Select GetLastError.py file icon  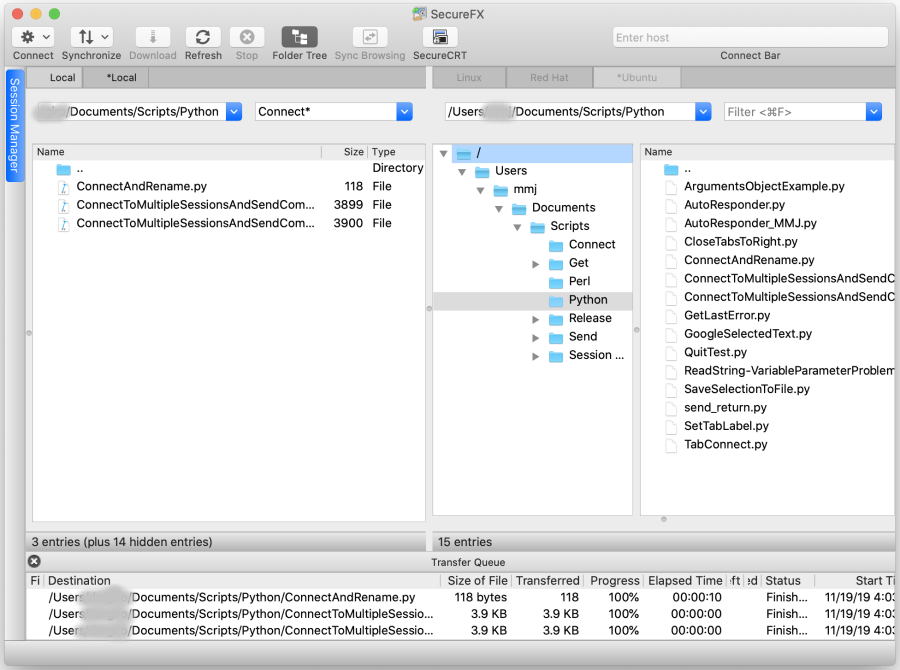point(670,316)
